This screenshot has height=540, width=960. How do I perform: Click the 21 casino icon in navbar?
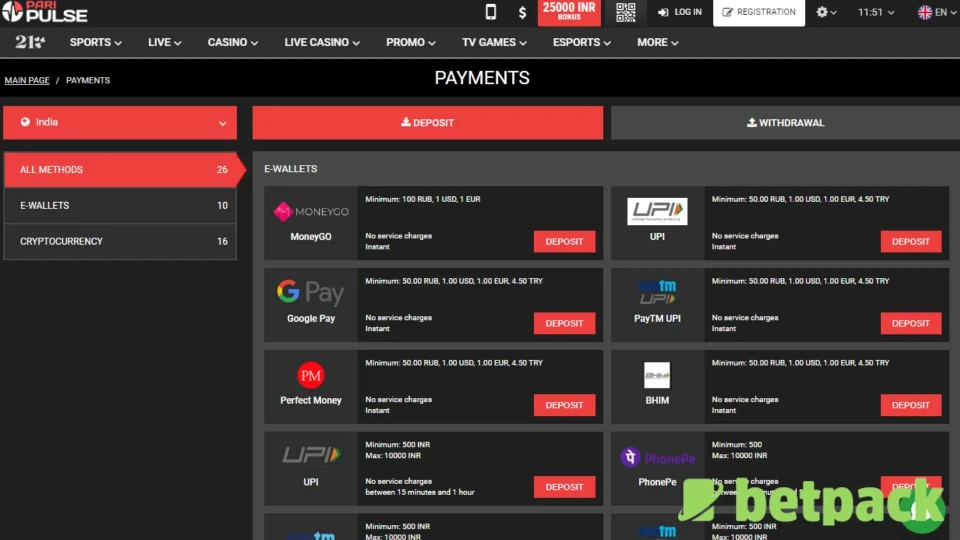coord(30,42)
